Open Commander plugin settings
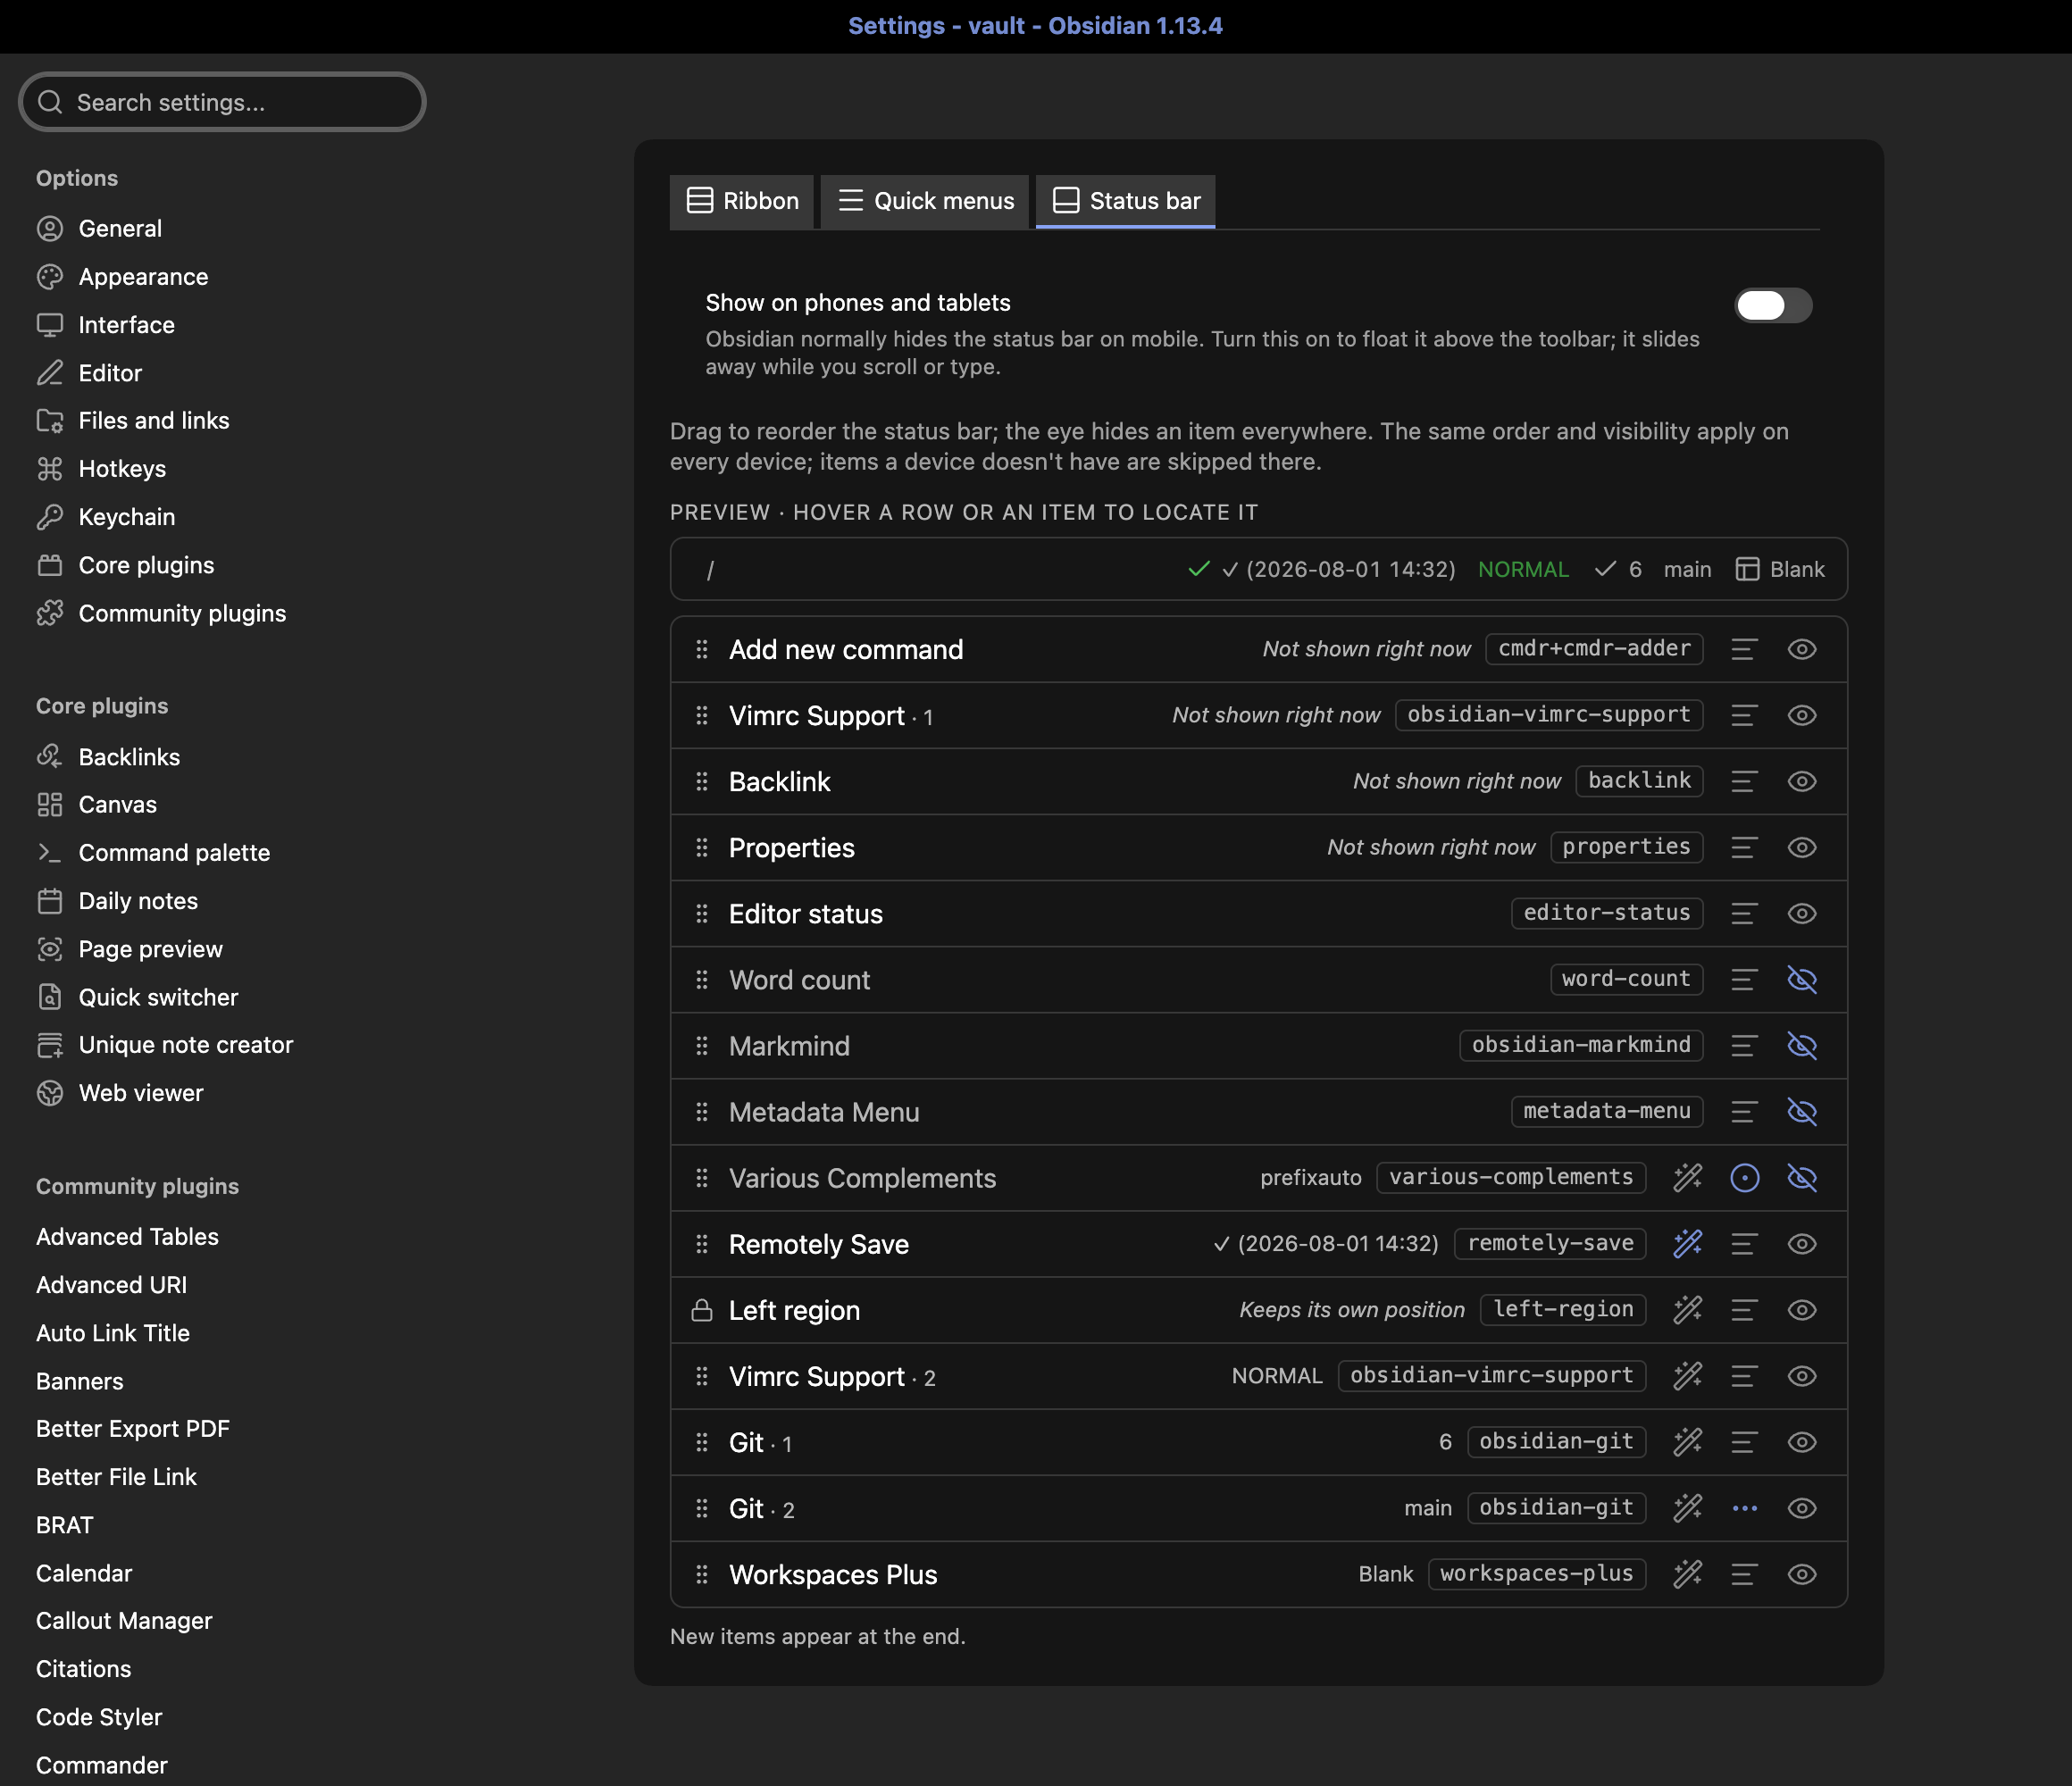 [101, 1765]
